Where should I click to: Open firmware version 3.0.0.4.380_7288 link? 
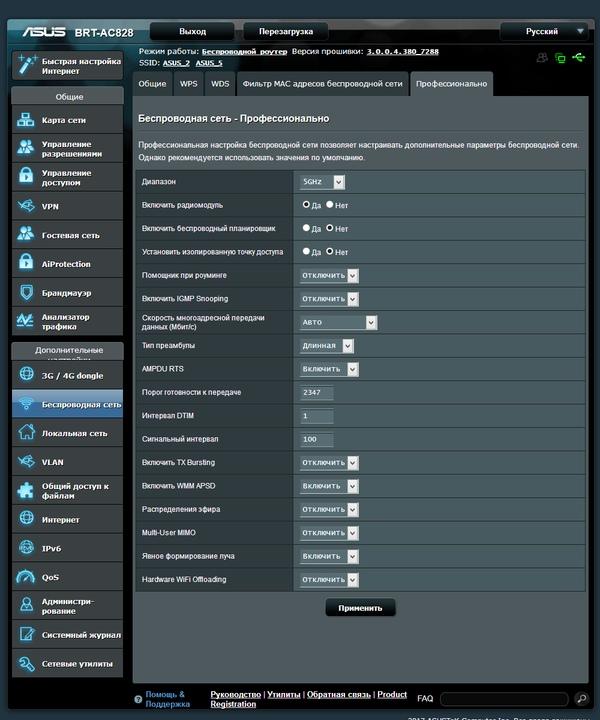pos(403,51)
